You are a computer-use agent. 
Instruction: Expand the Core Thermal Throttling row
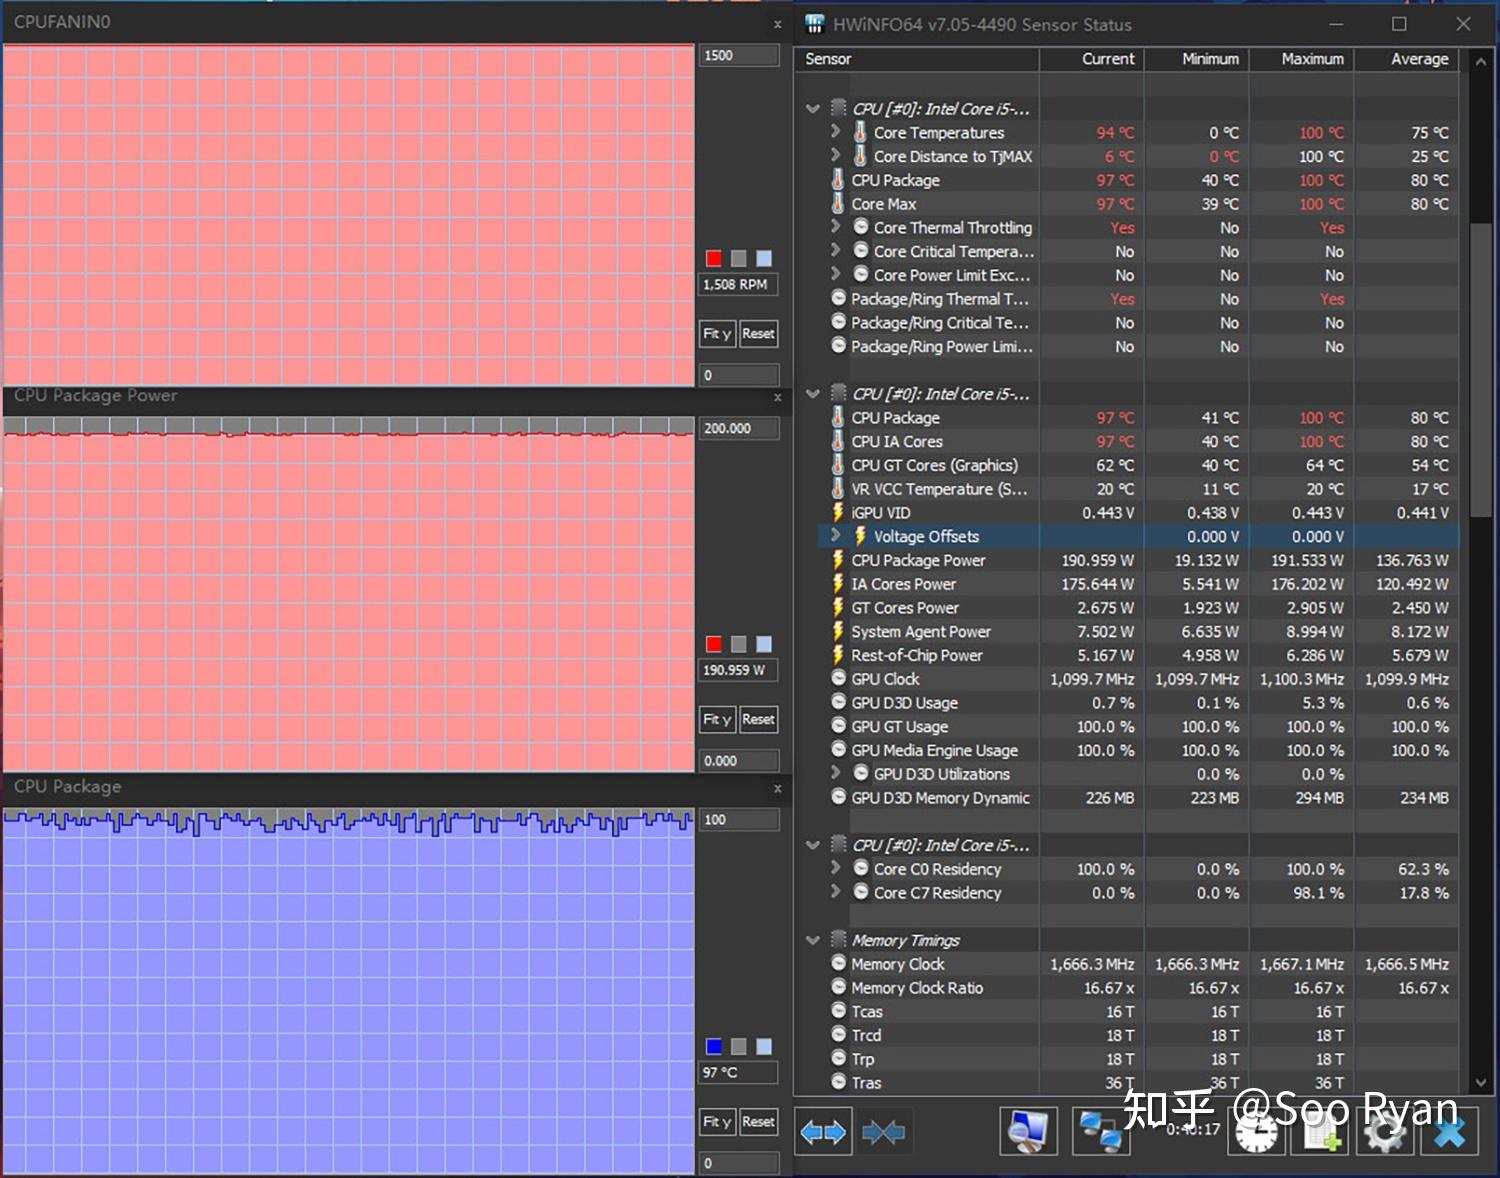[x=836, y=227]
